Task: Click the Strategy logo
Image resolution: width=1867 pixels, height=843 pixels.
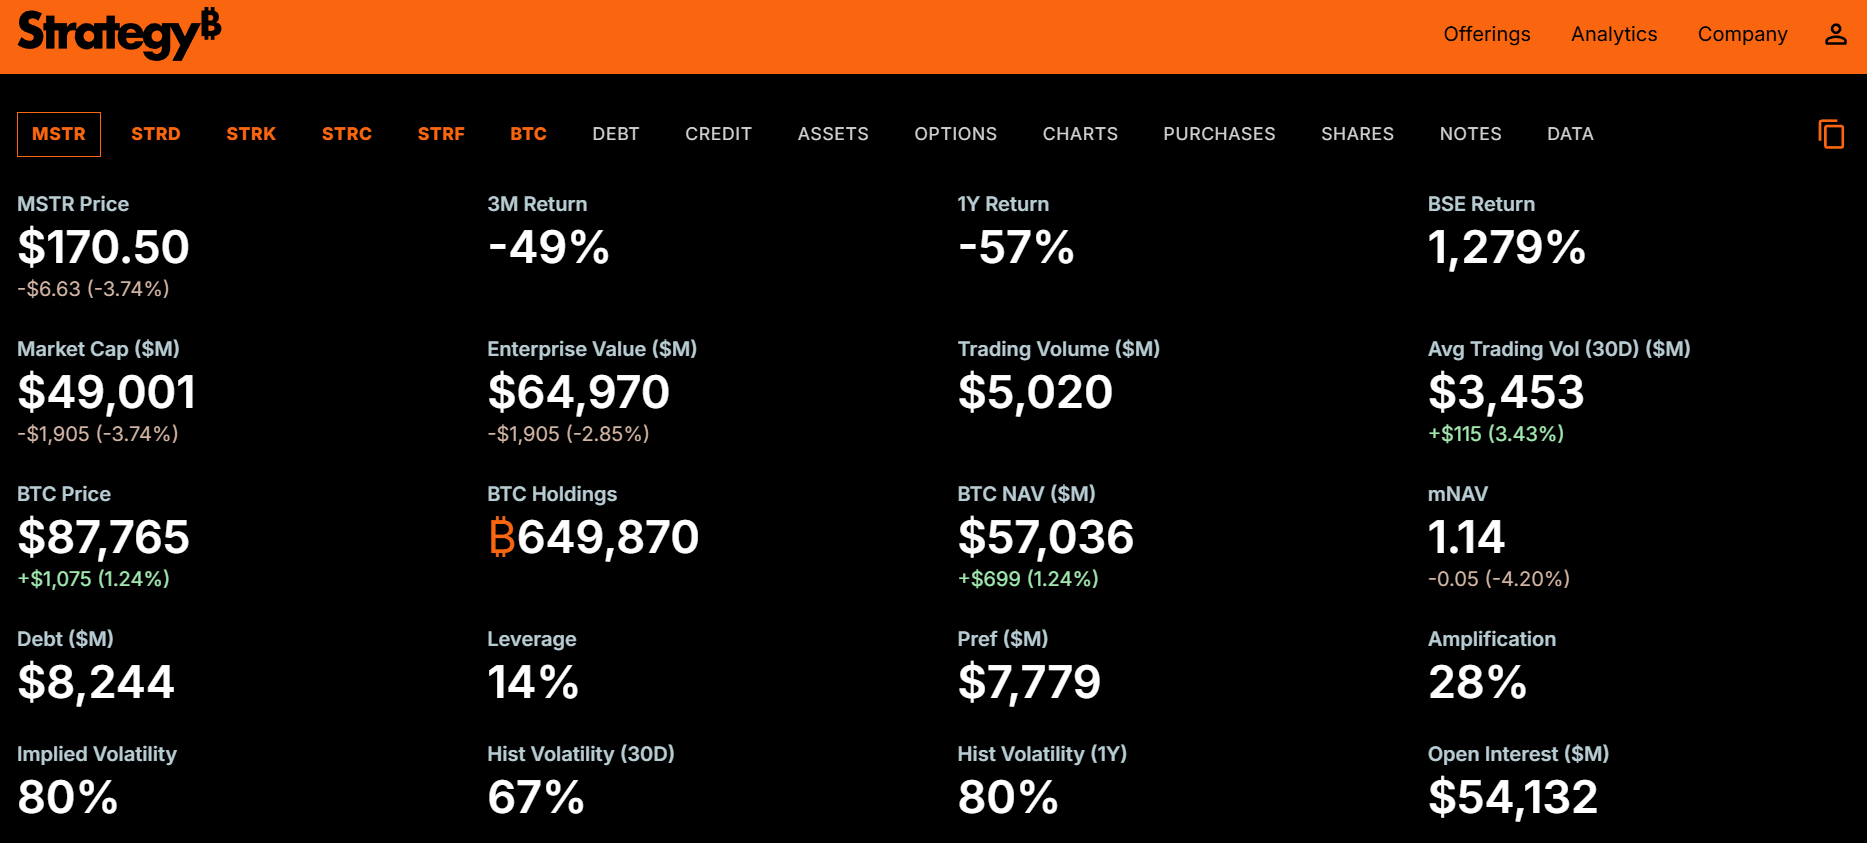Action: coord(119,34)
